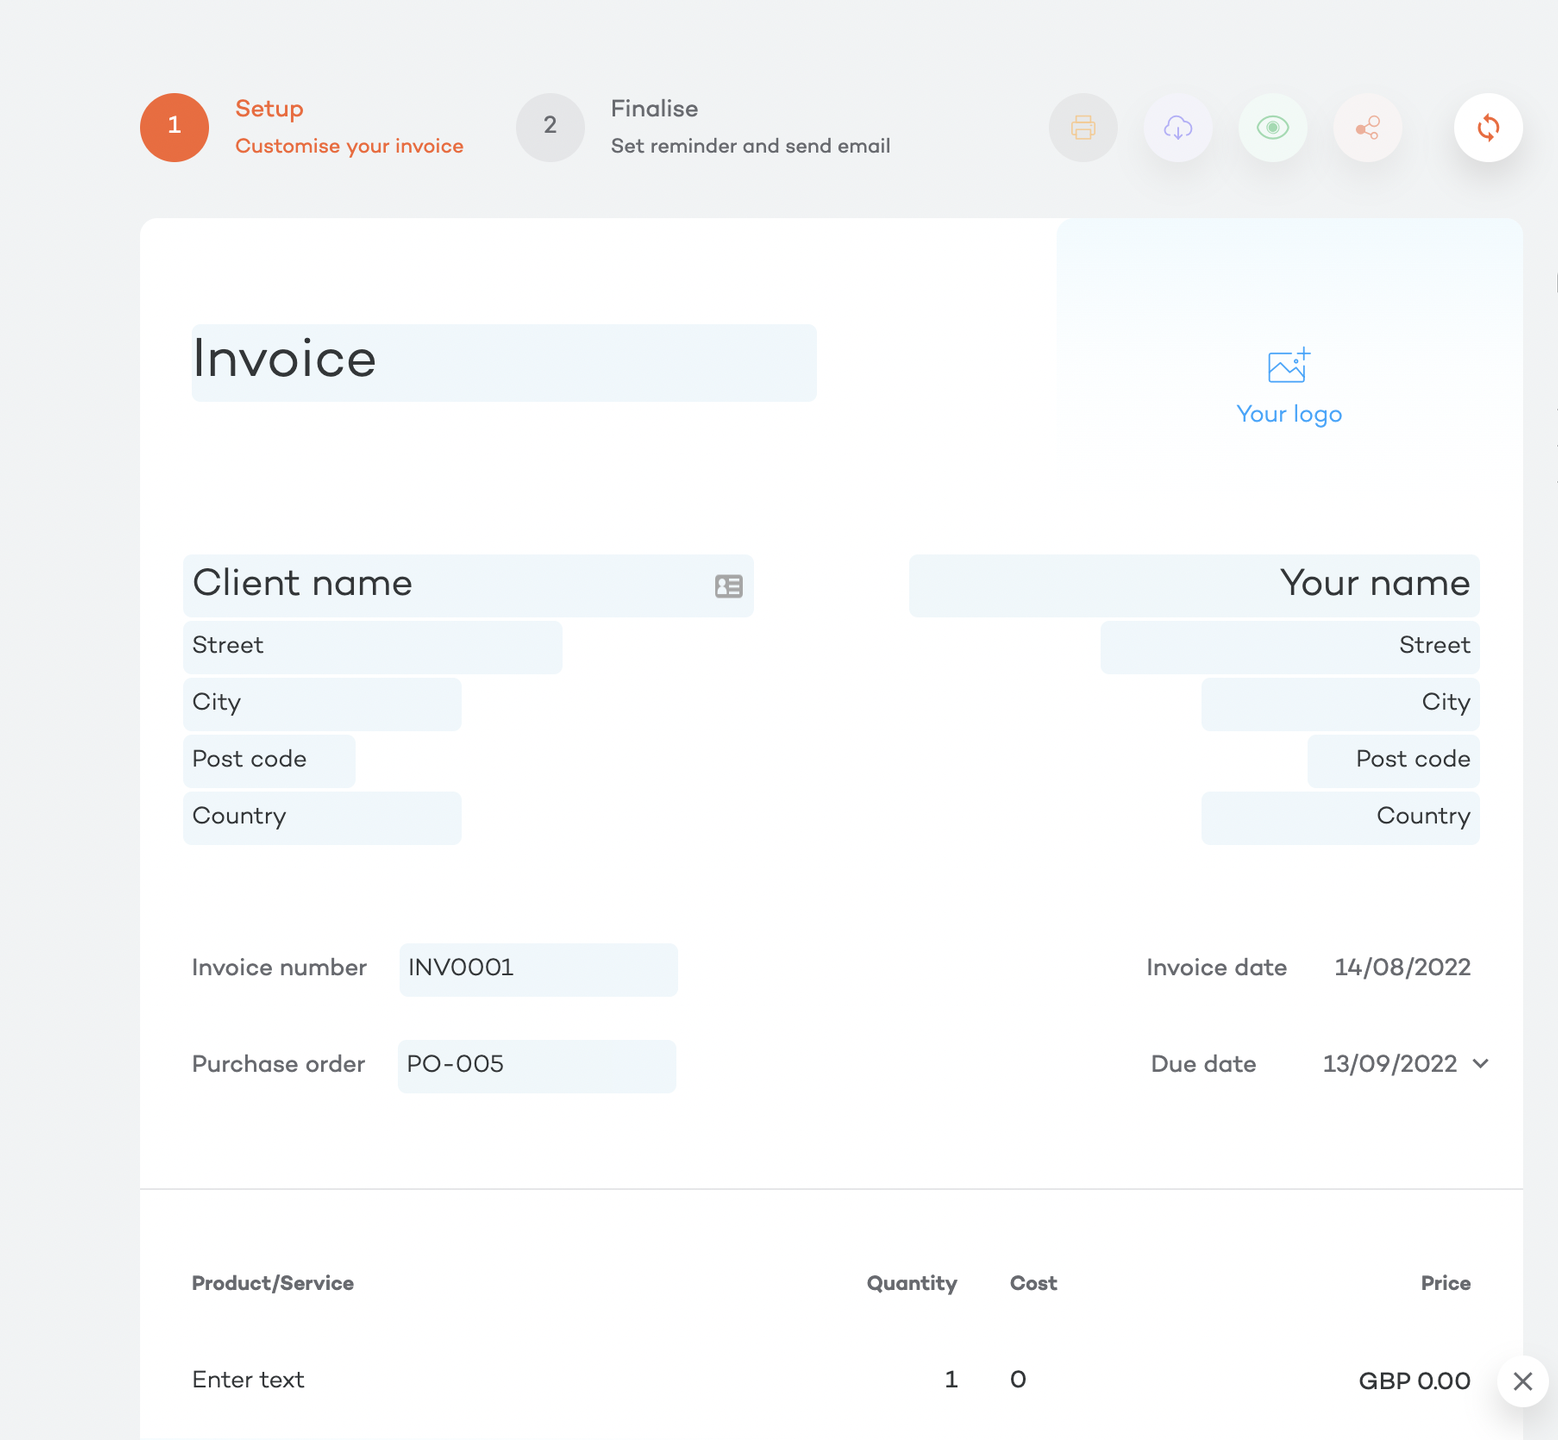Open the Invoice date picker
The height and width of the screenshot is (1440, 1558).
(x=1402, y=967)
